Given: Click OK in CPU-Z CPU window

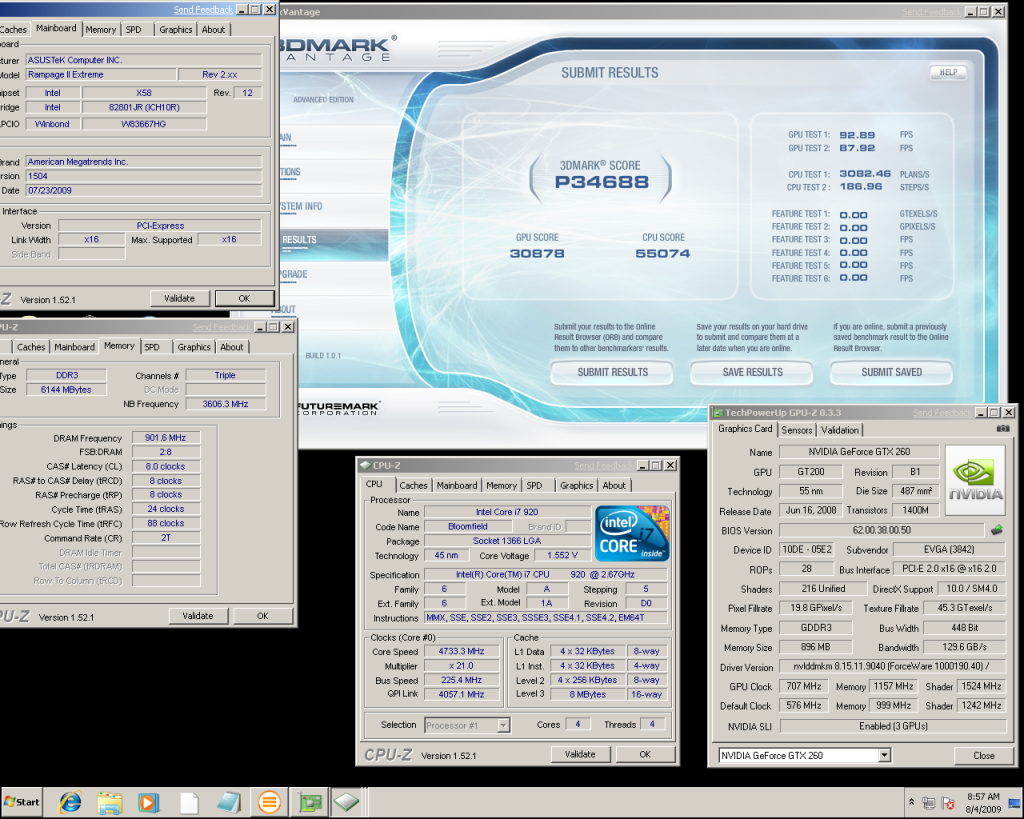Looking at the screenshot, I should [645, 754].
